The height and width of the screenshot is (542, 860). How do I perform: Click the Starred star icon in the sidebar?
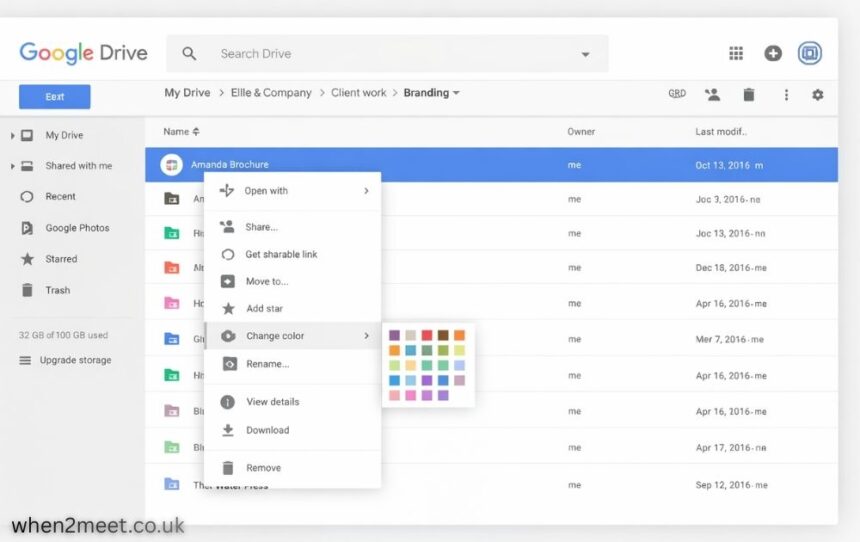pos(27,259)
